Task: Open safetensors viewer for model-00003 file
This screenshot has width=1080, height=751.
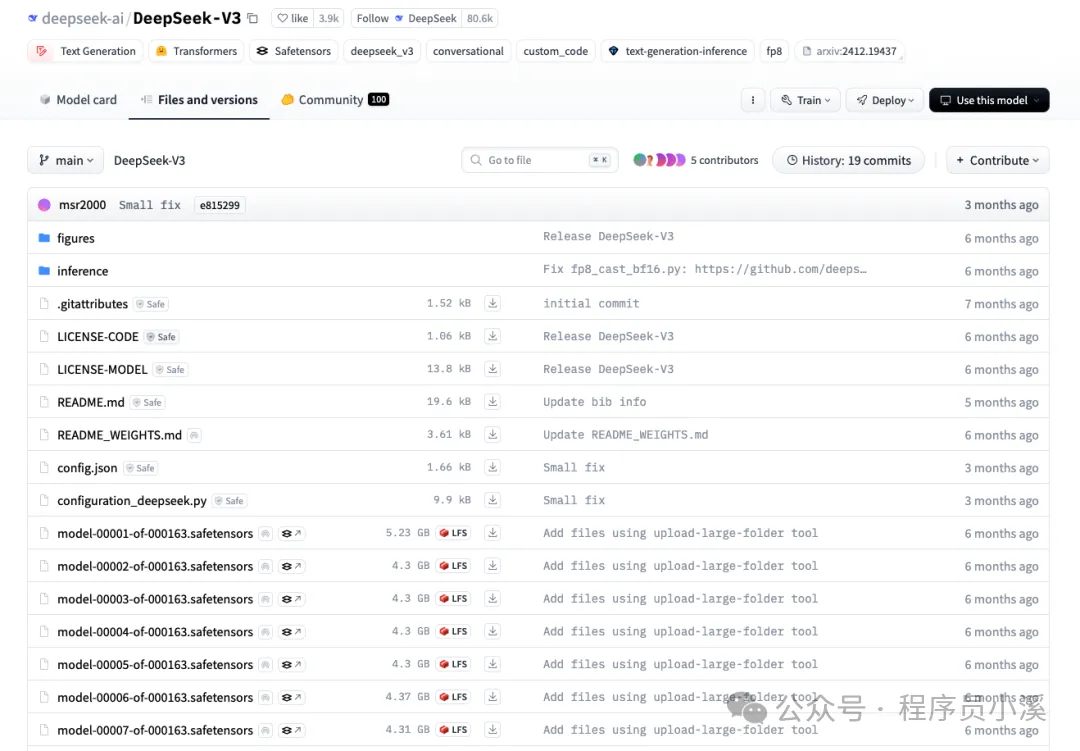Action: pyautogui.click(x=291, y=599)
